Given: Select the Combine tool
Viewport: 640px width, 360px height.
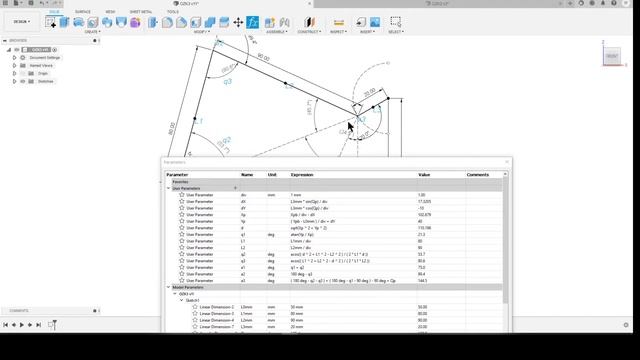Looking at the screenshot, I should click(x=210, y=22).
